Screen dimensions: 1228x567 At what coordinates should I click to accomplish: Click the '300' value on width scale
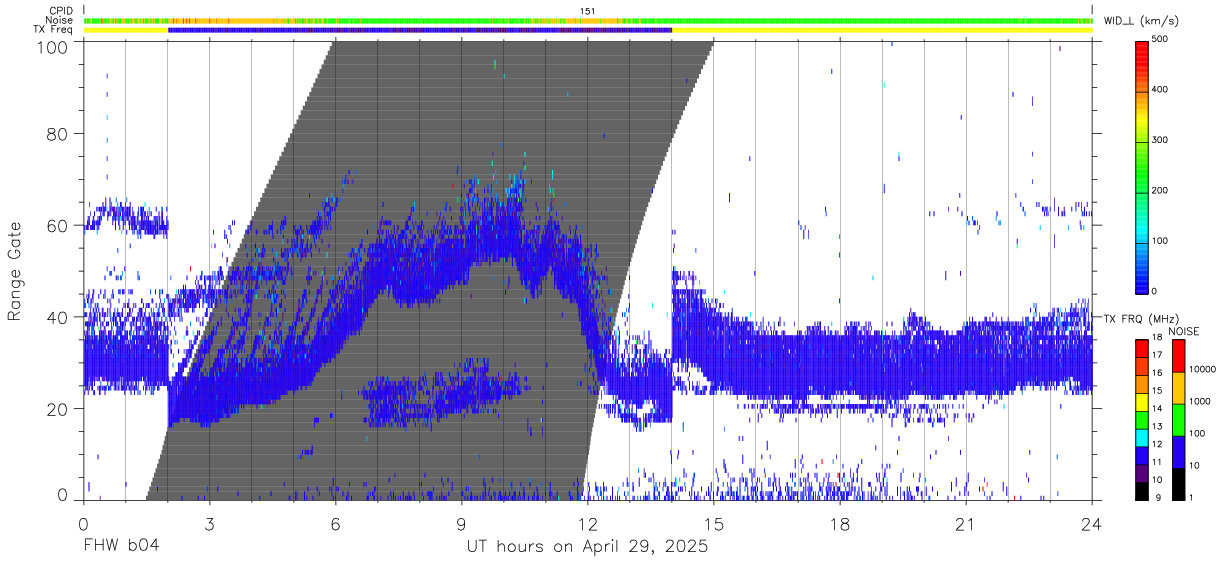[x=1160, y=140]
